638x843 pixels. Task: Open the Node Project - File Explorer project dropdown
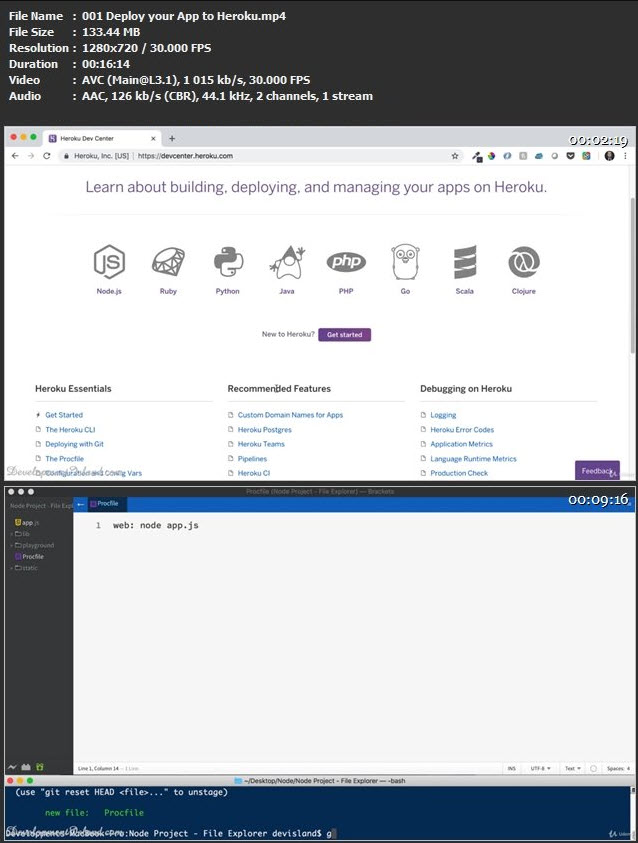point(41,506)
